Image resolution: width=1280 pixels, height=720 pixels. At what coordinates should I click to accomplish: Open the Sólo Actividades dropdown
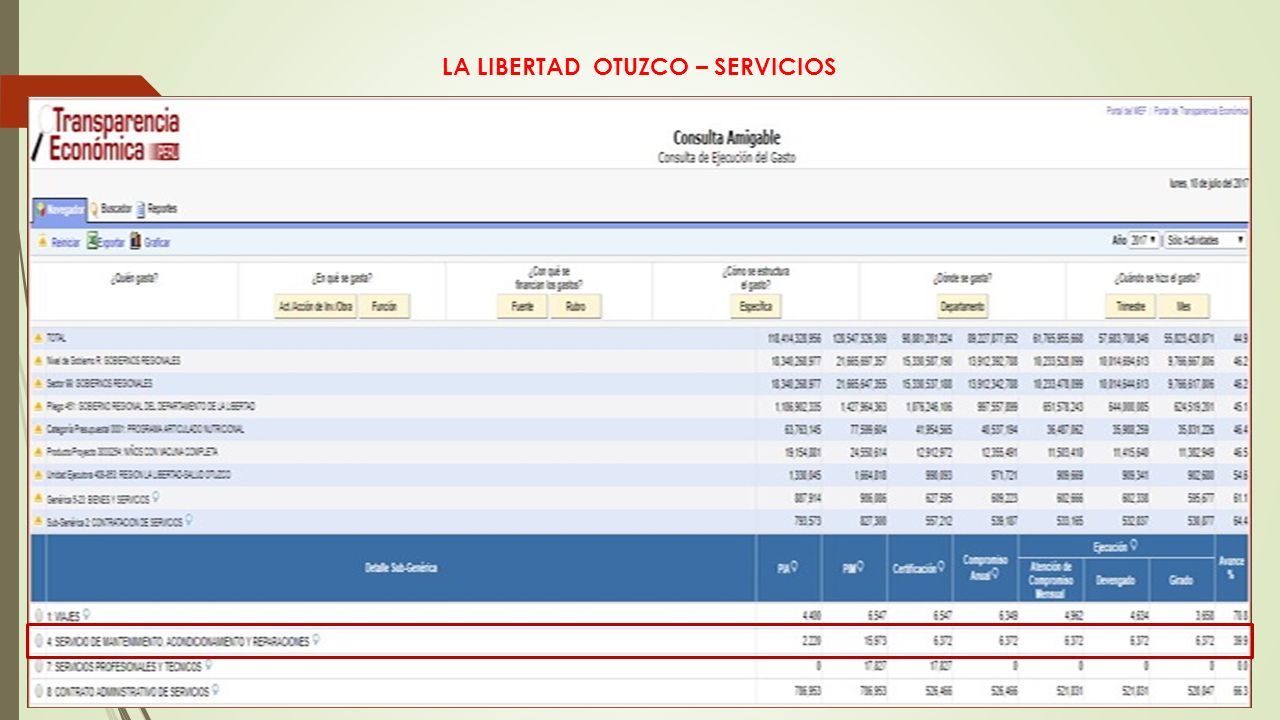point(1205,240)
